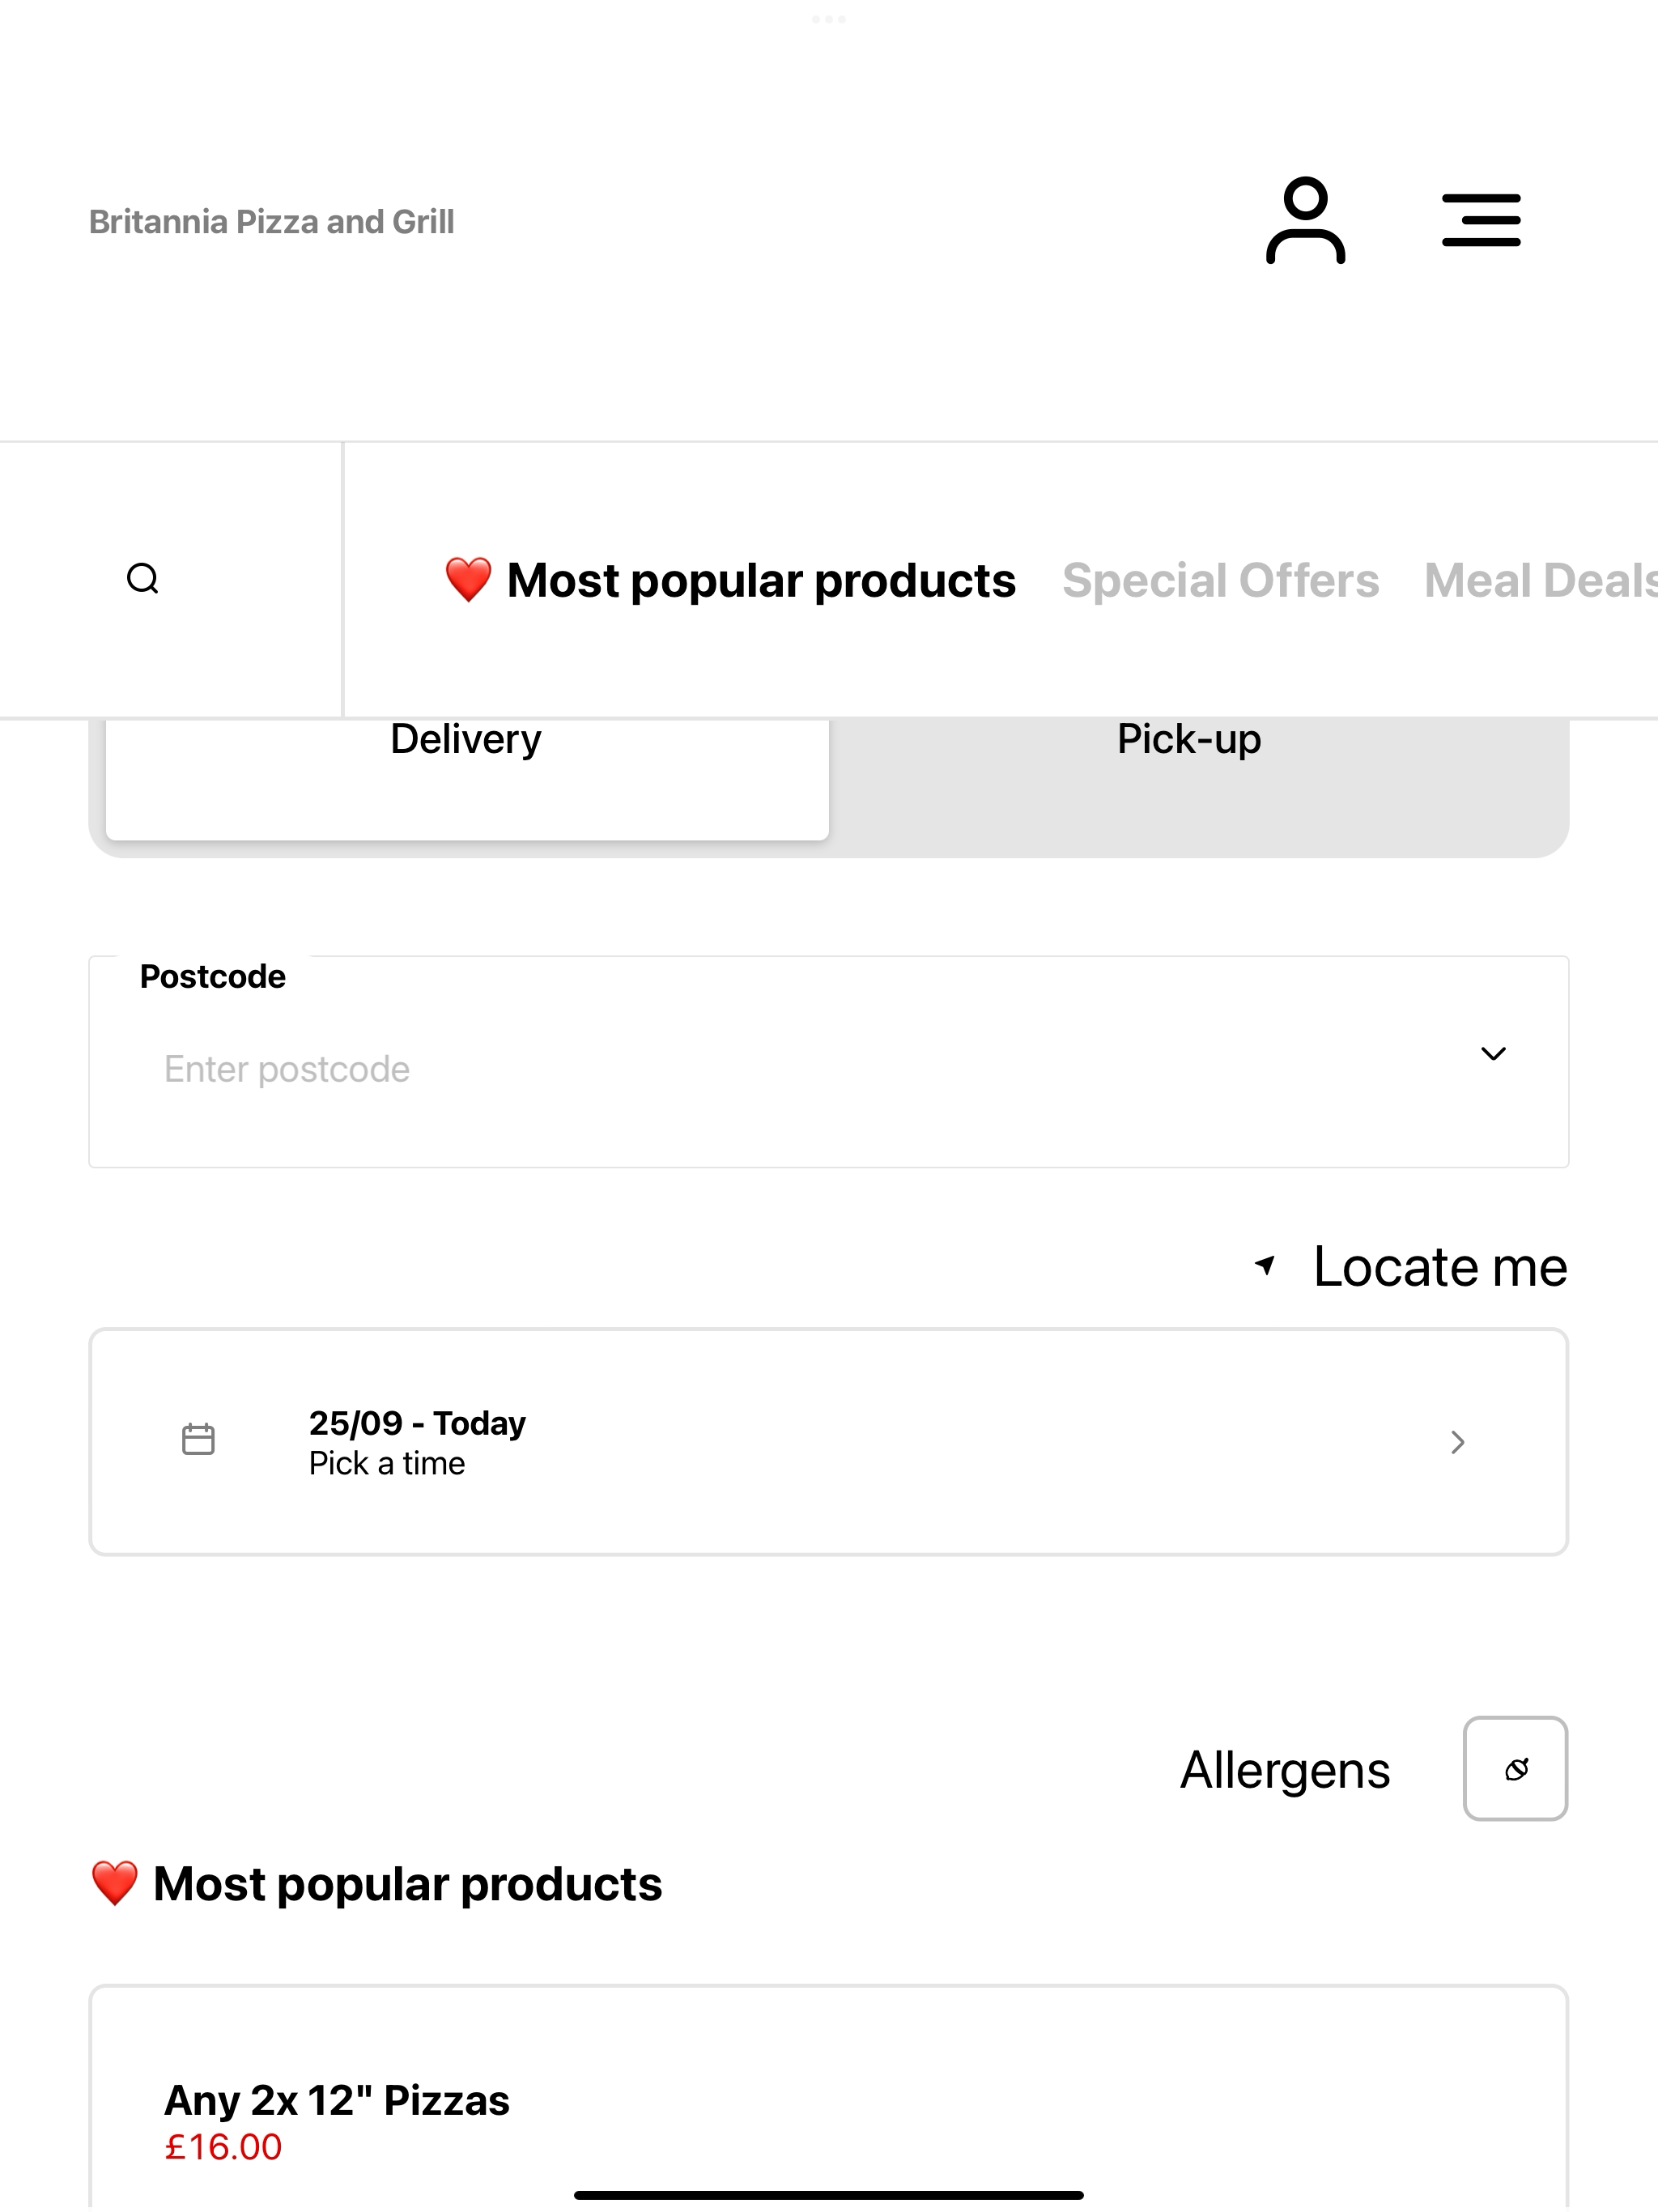This screenshot has height=2212, width=1658.
Task: Open the hamburger menu
Action: pos(1481,220)
